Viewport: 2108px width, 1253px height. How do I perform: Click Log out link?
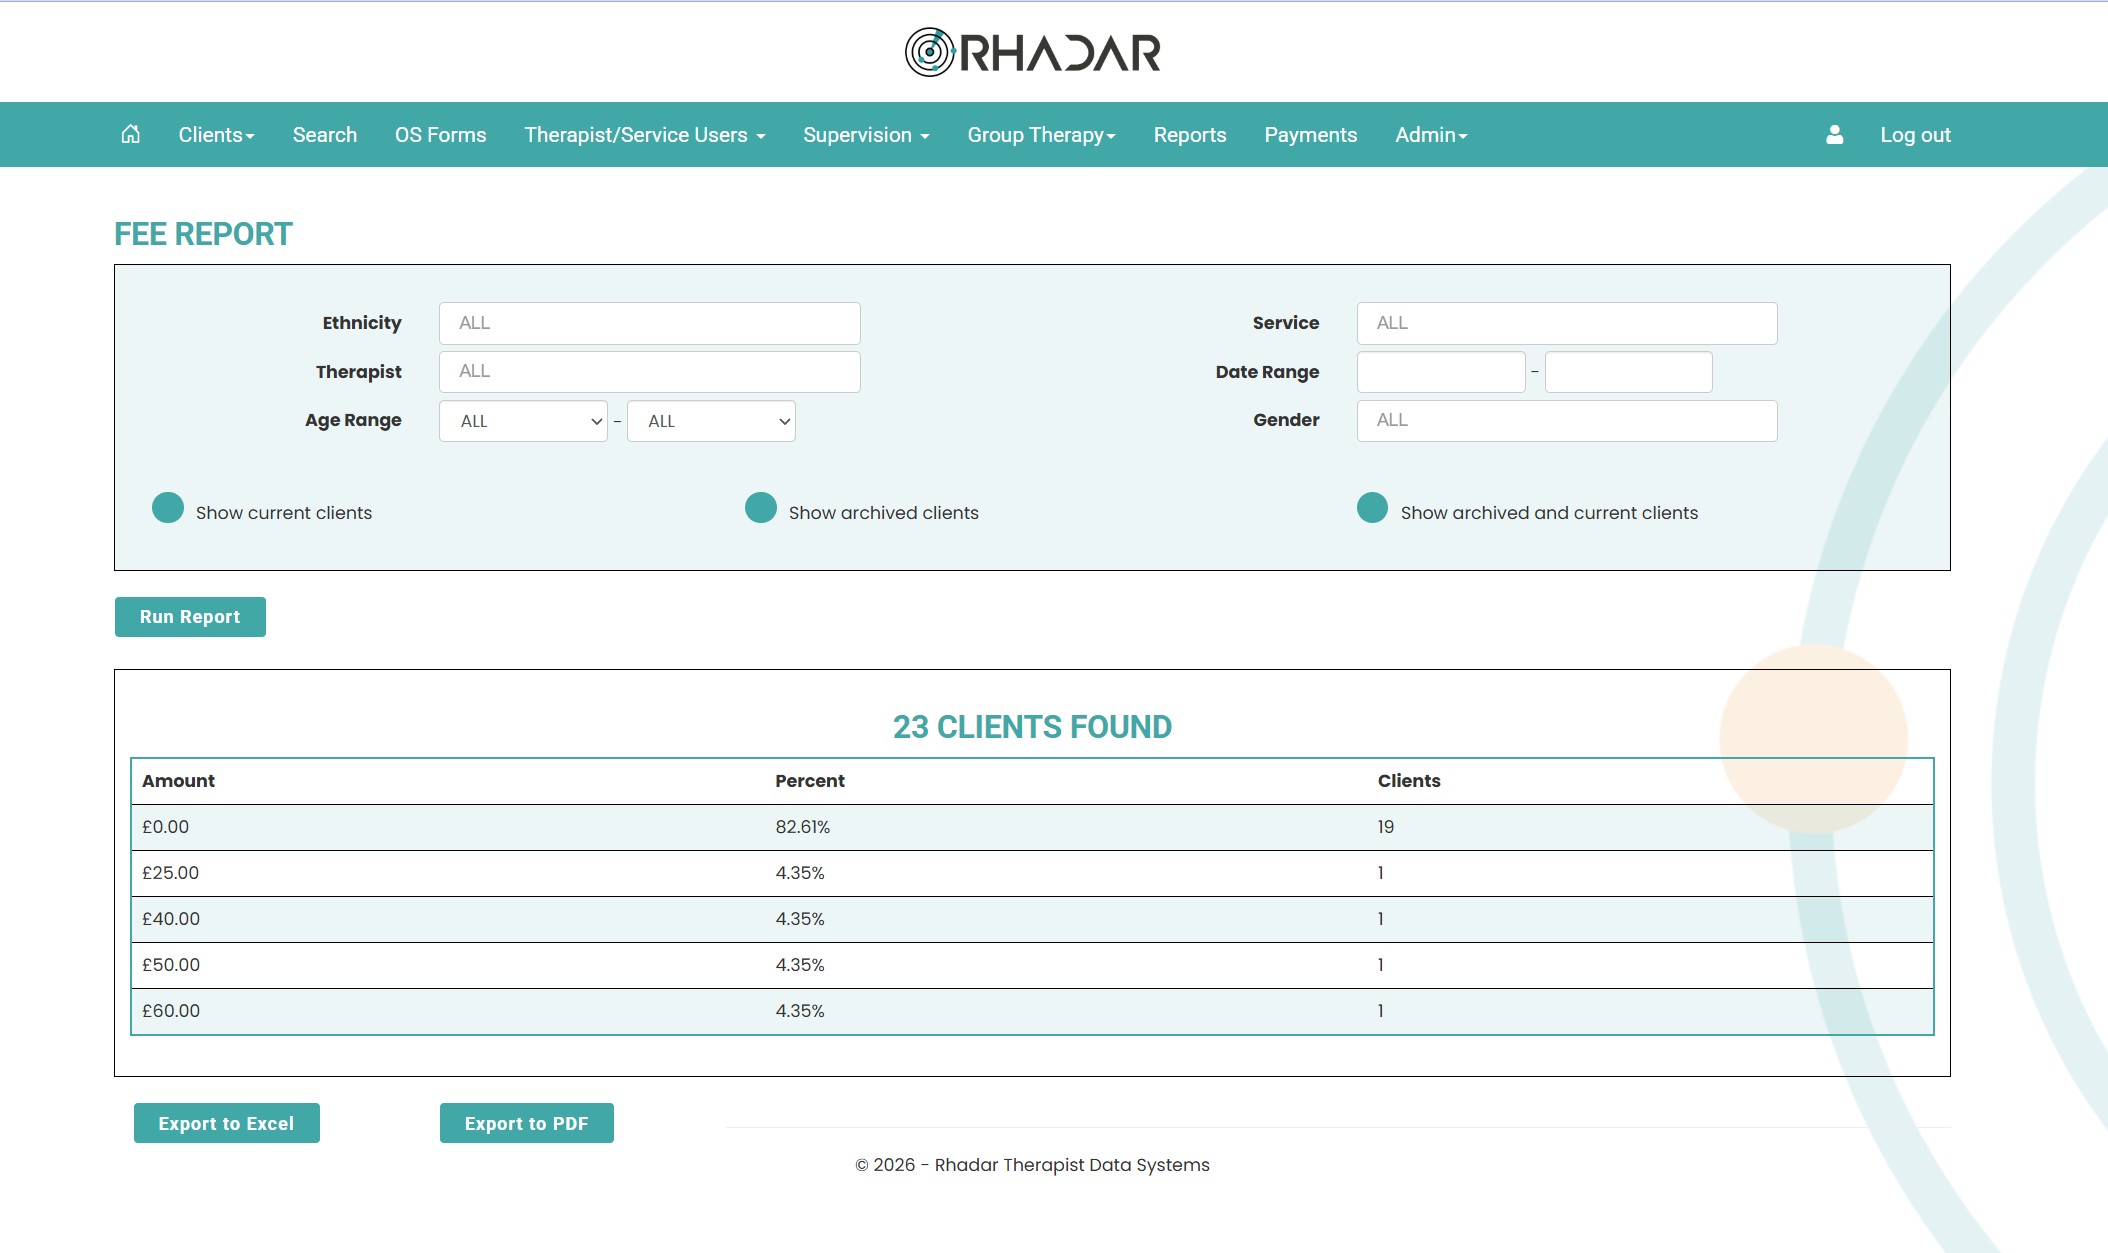(x=1915, y=135)
